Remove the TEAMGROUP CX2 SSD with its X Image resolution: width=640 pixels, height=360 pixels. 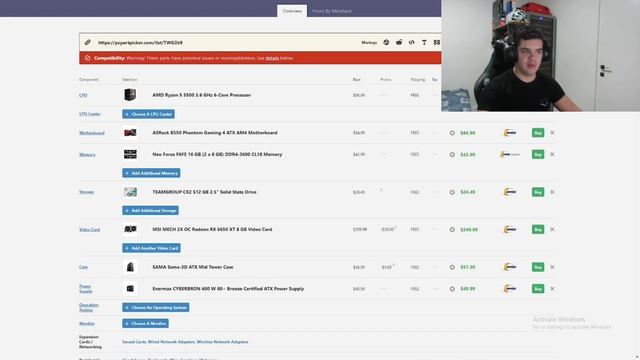point(552,192)
